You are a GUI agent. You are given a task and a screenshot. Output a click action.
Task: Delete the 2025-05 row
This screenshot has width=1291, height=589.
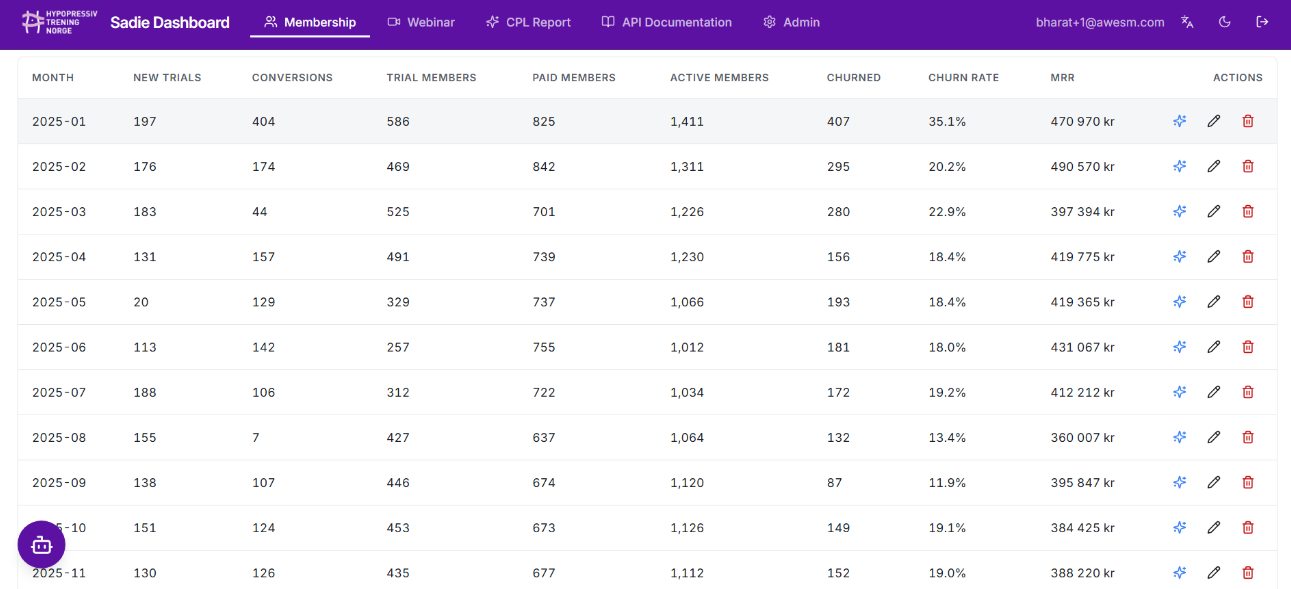pyautogui.click(x=1248, y=301)
